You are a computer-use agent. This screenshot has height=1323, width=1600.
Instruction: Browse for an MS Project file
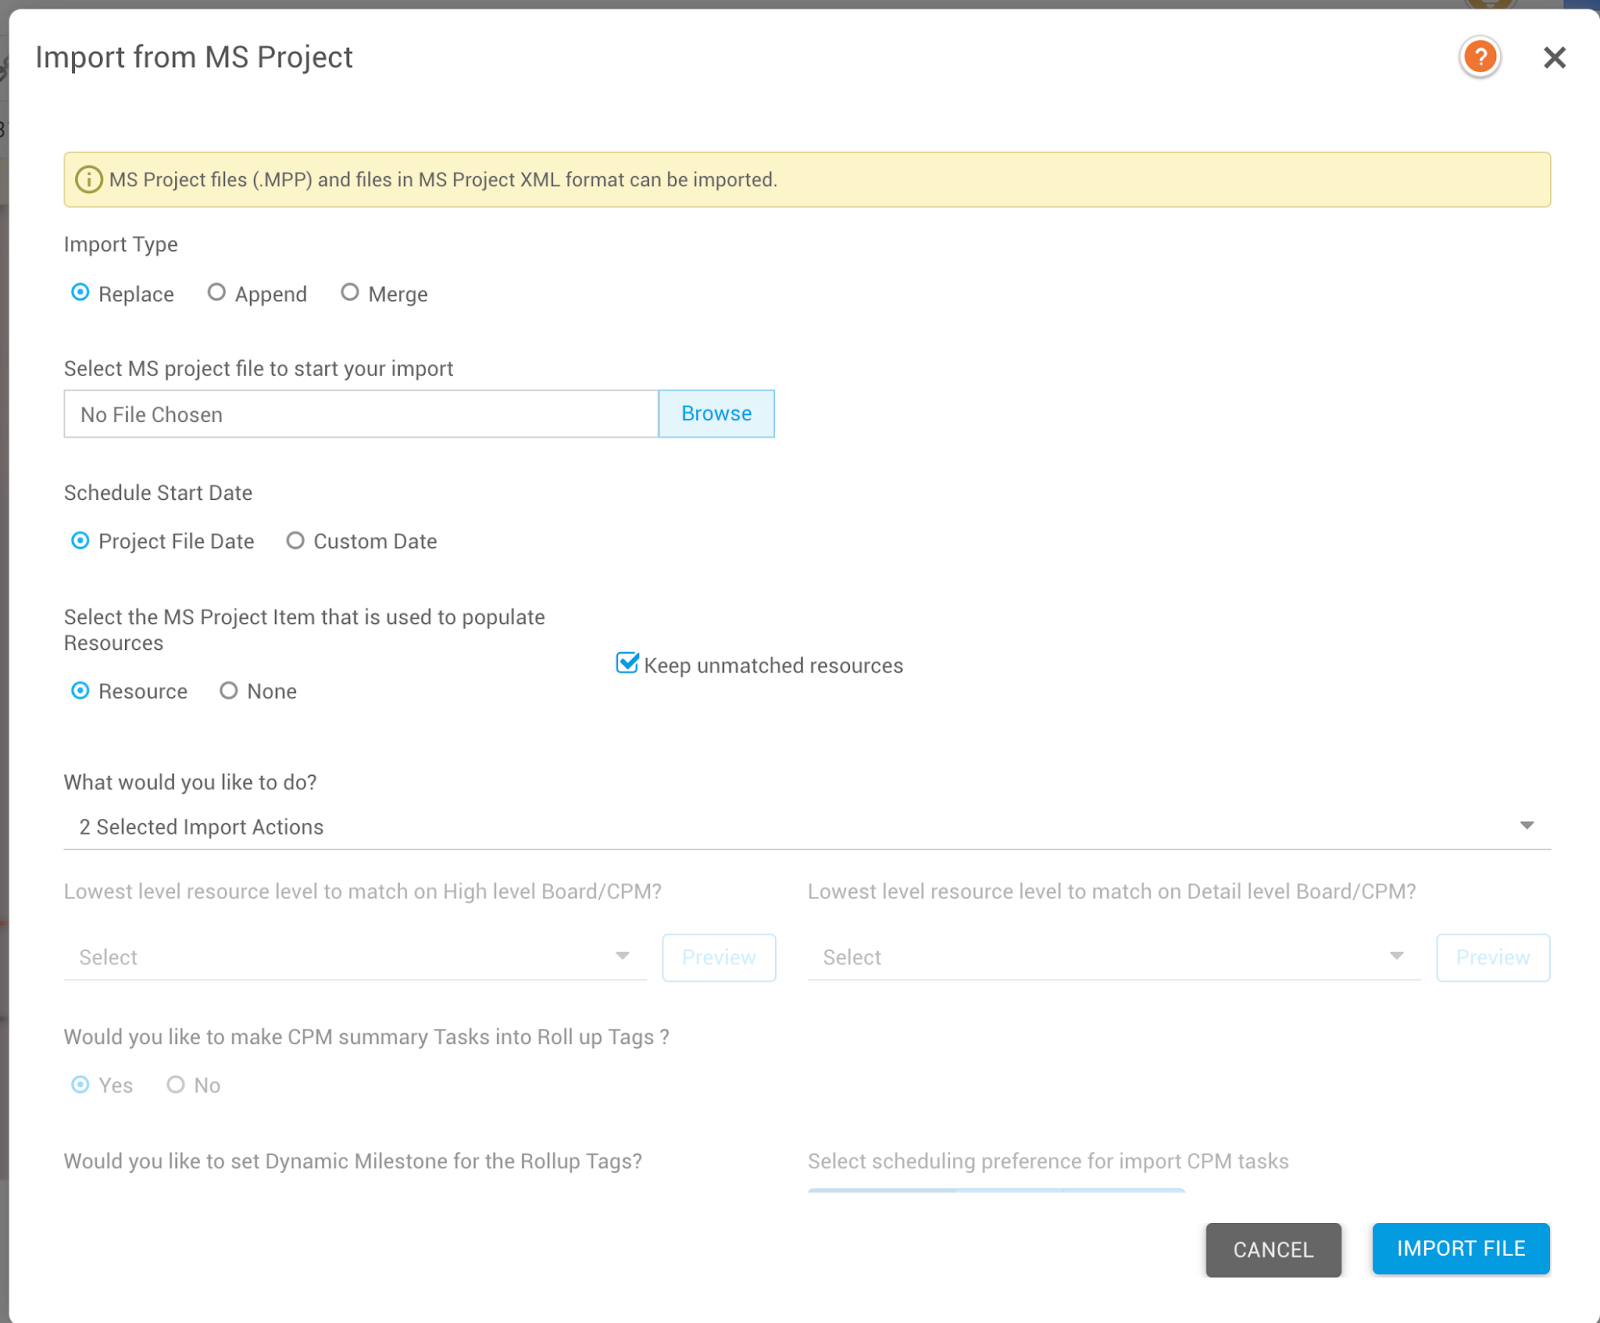click(716, 414)
